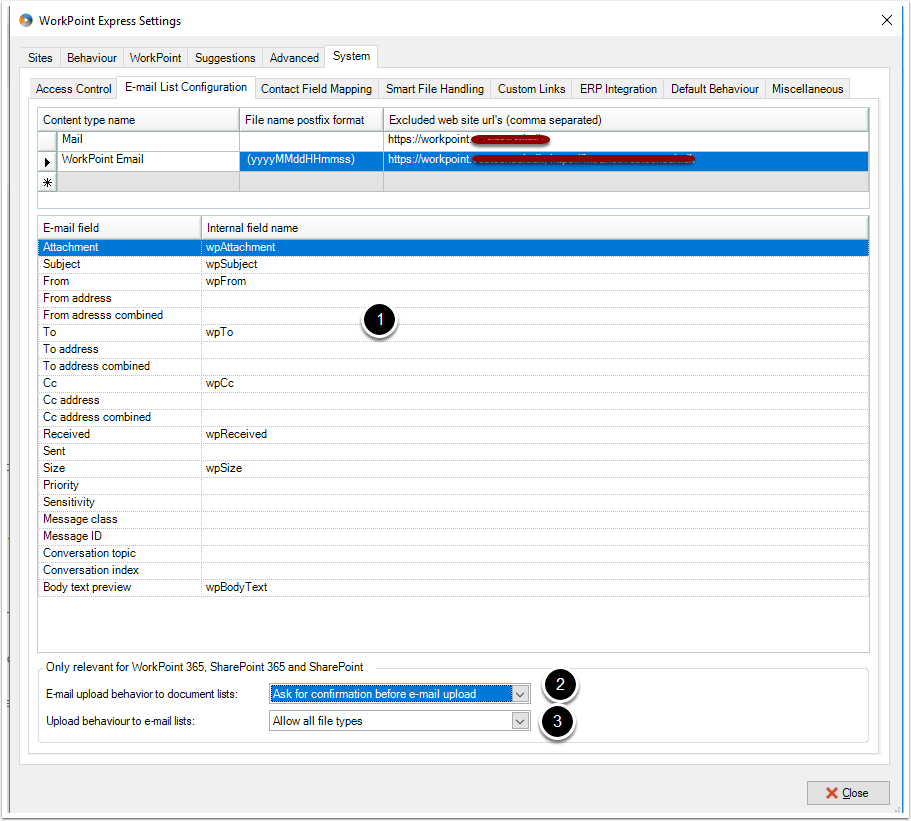The image size is (911, 821).
Task: Click the Mail row excluded url cell
Action: tap(626, 141)
